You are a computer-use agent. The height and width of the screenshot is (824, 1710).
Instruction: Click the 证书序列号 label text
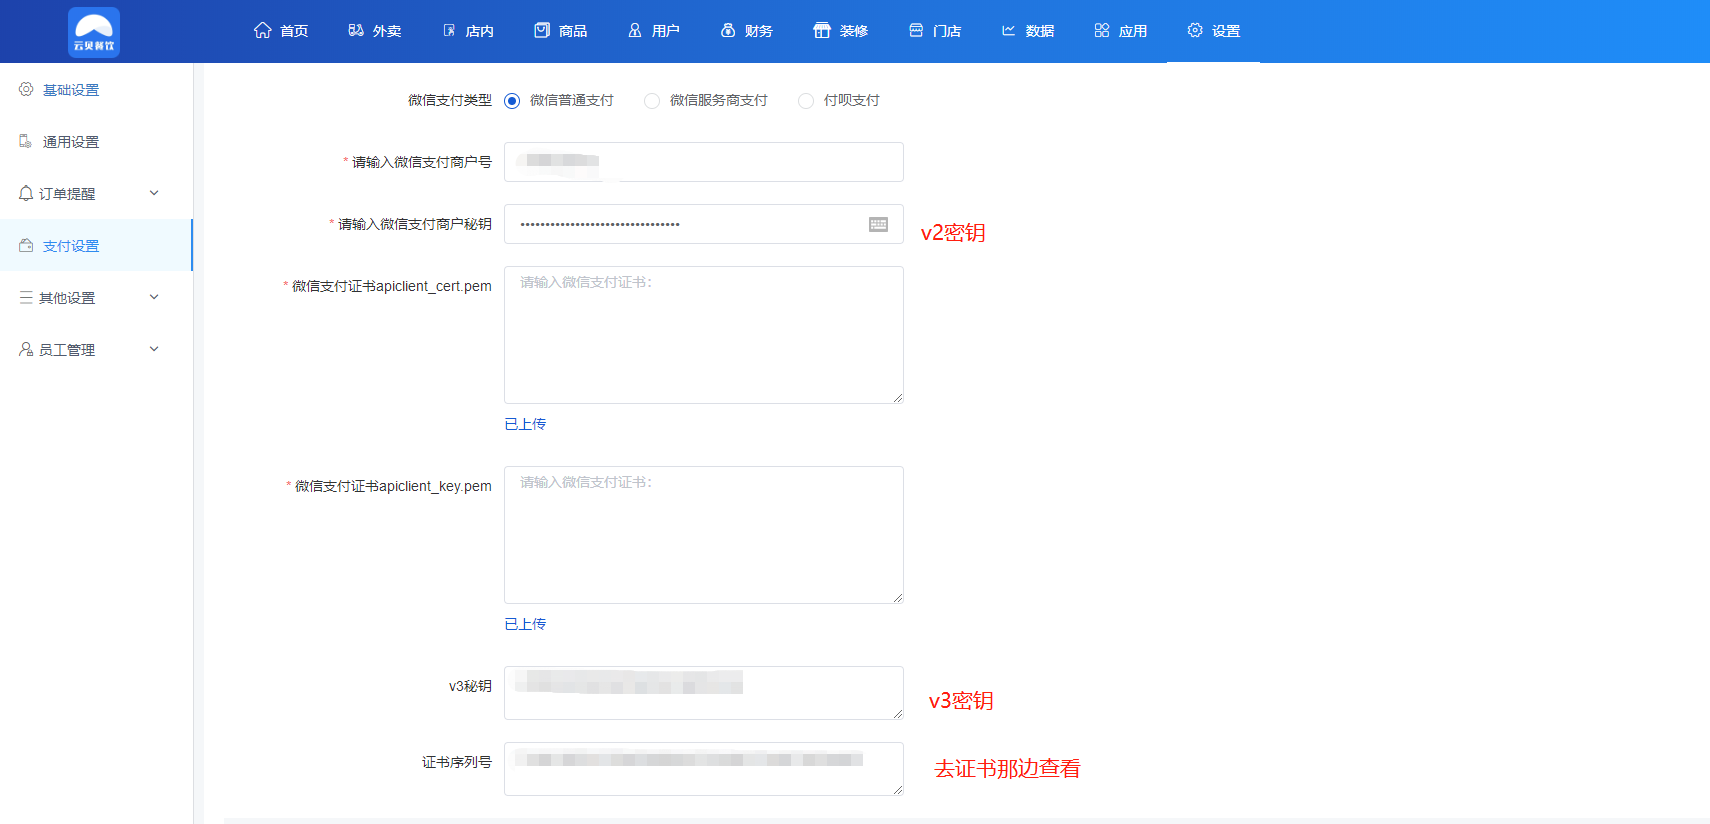[x=457, y=762]
